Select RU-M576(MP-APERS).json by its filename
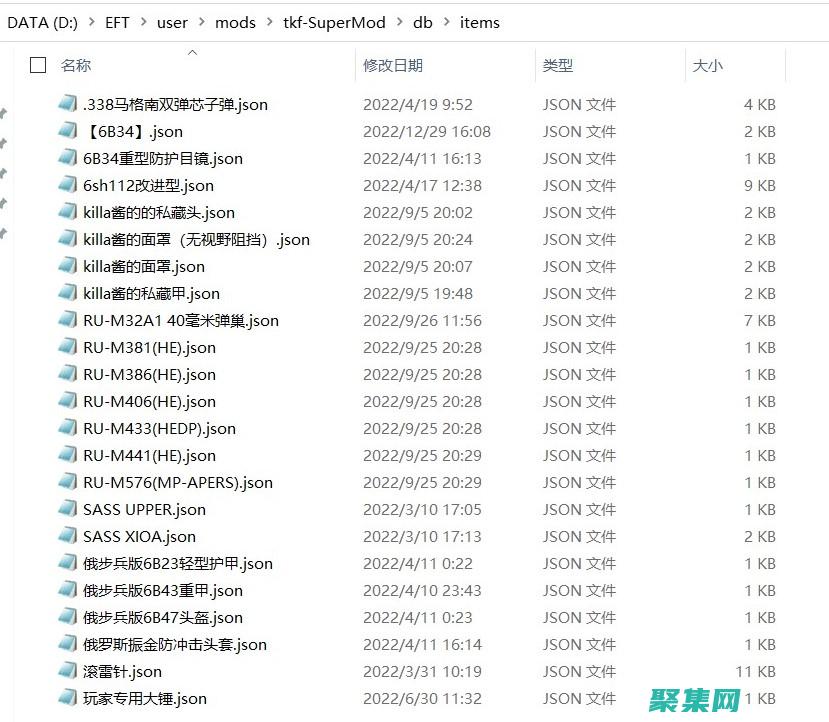This screenshot has height=722, width=829. (x=176, y=482)
